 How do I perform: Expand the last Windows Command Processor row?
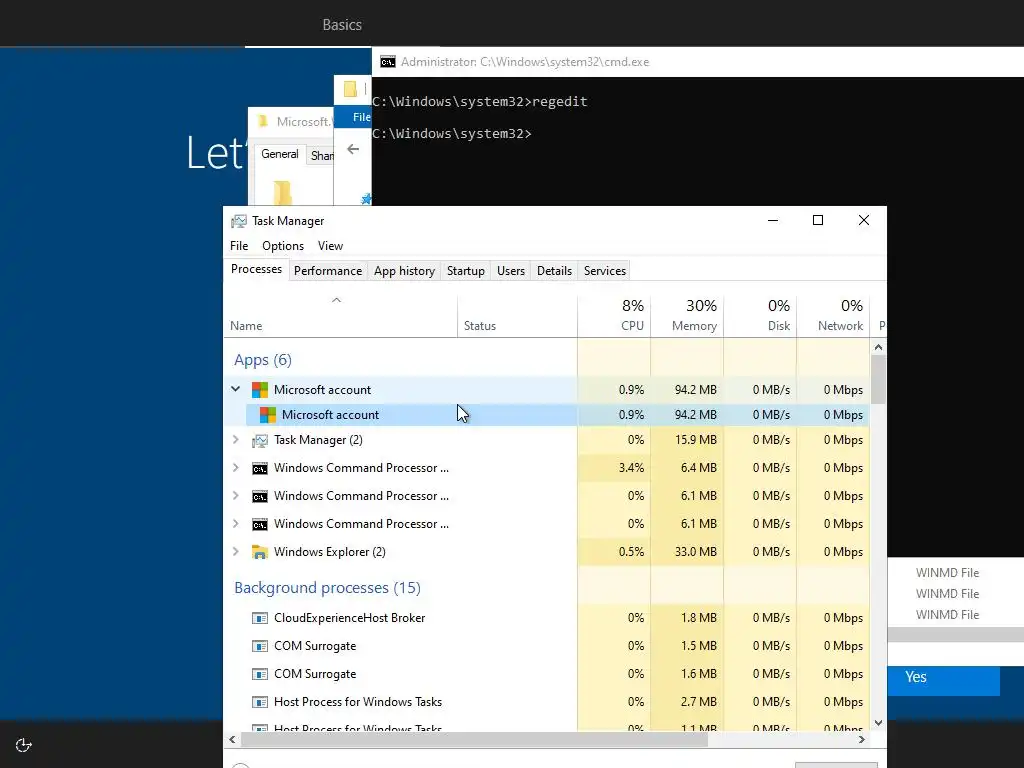click(x=236, y=524)
